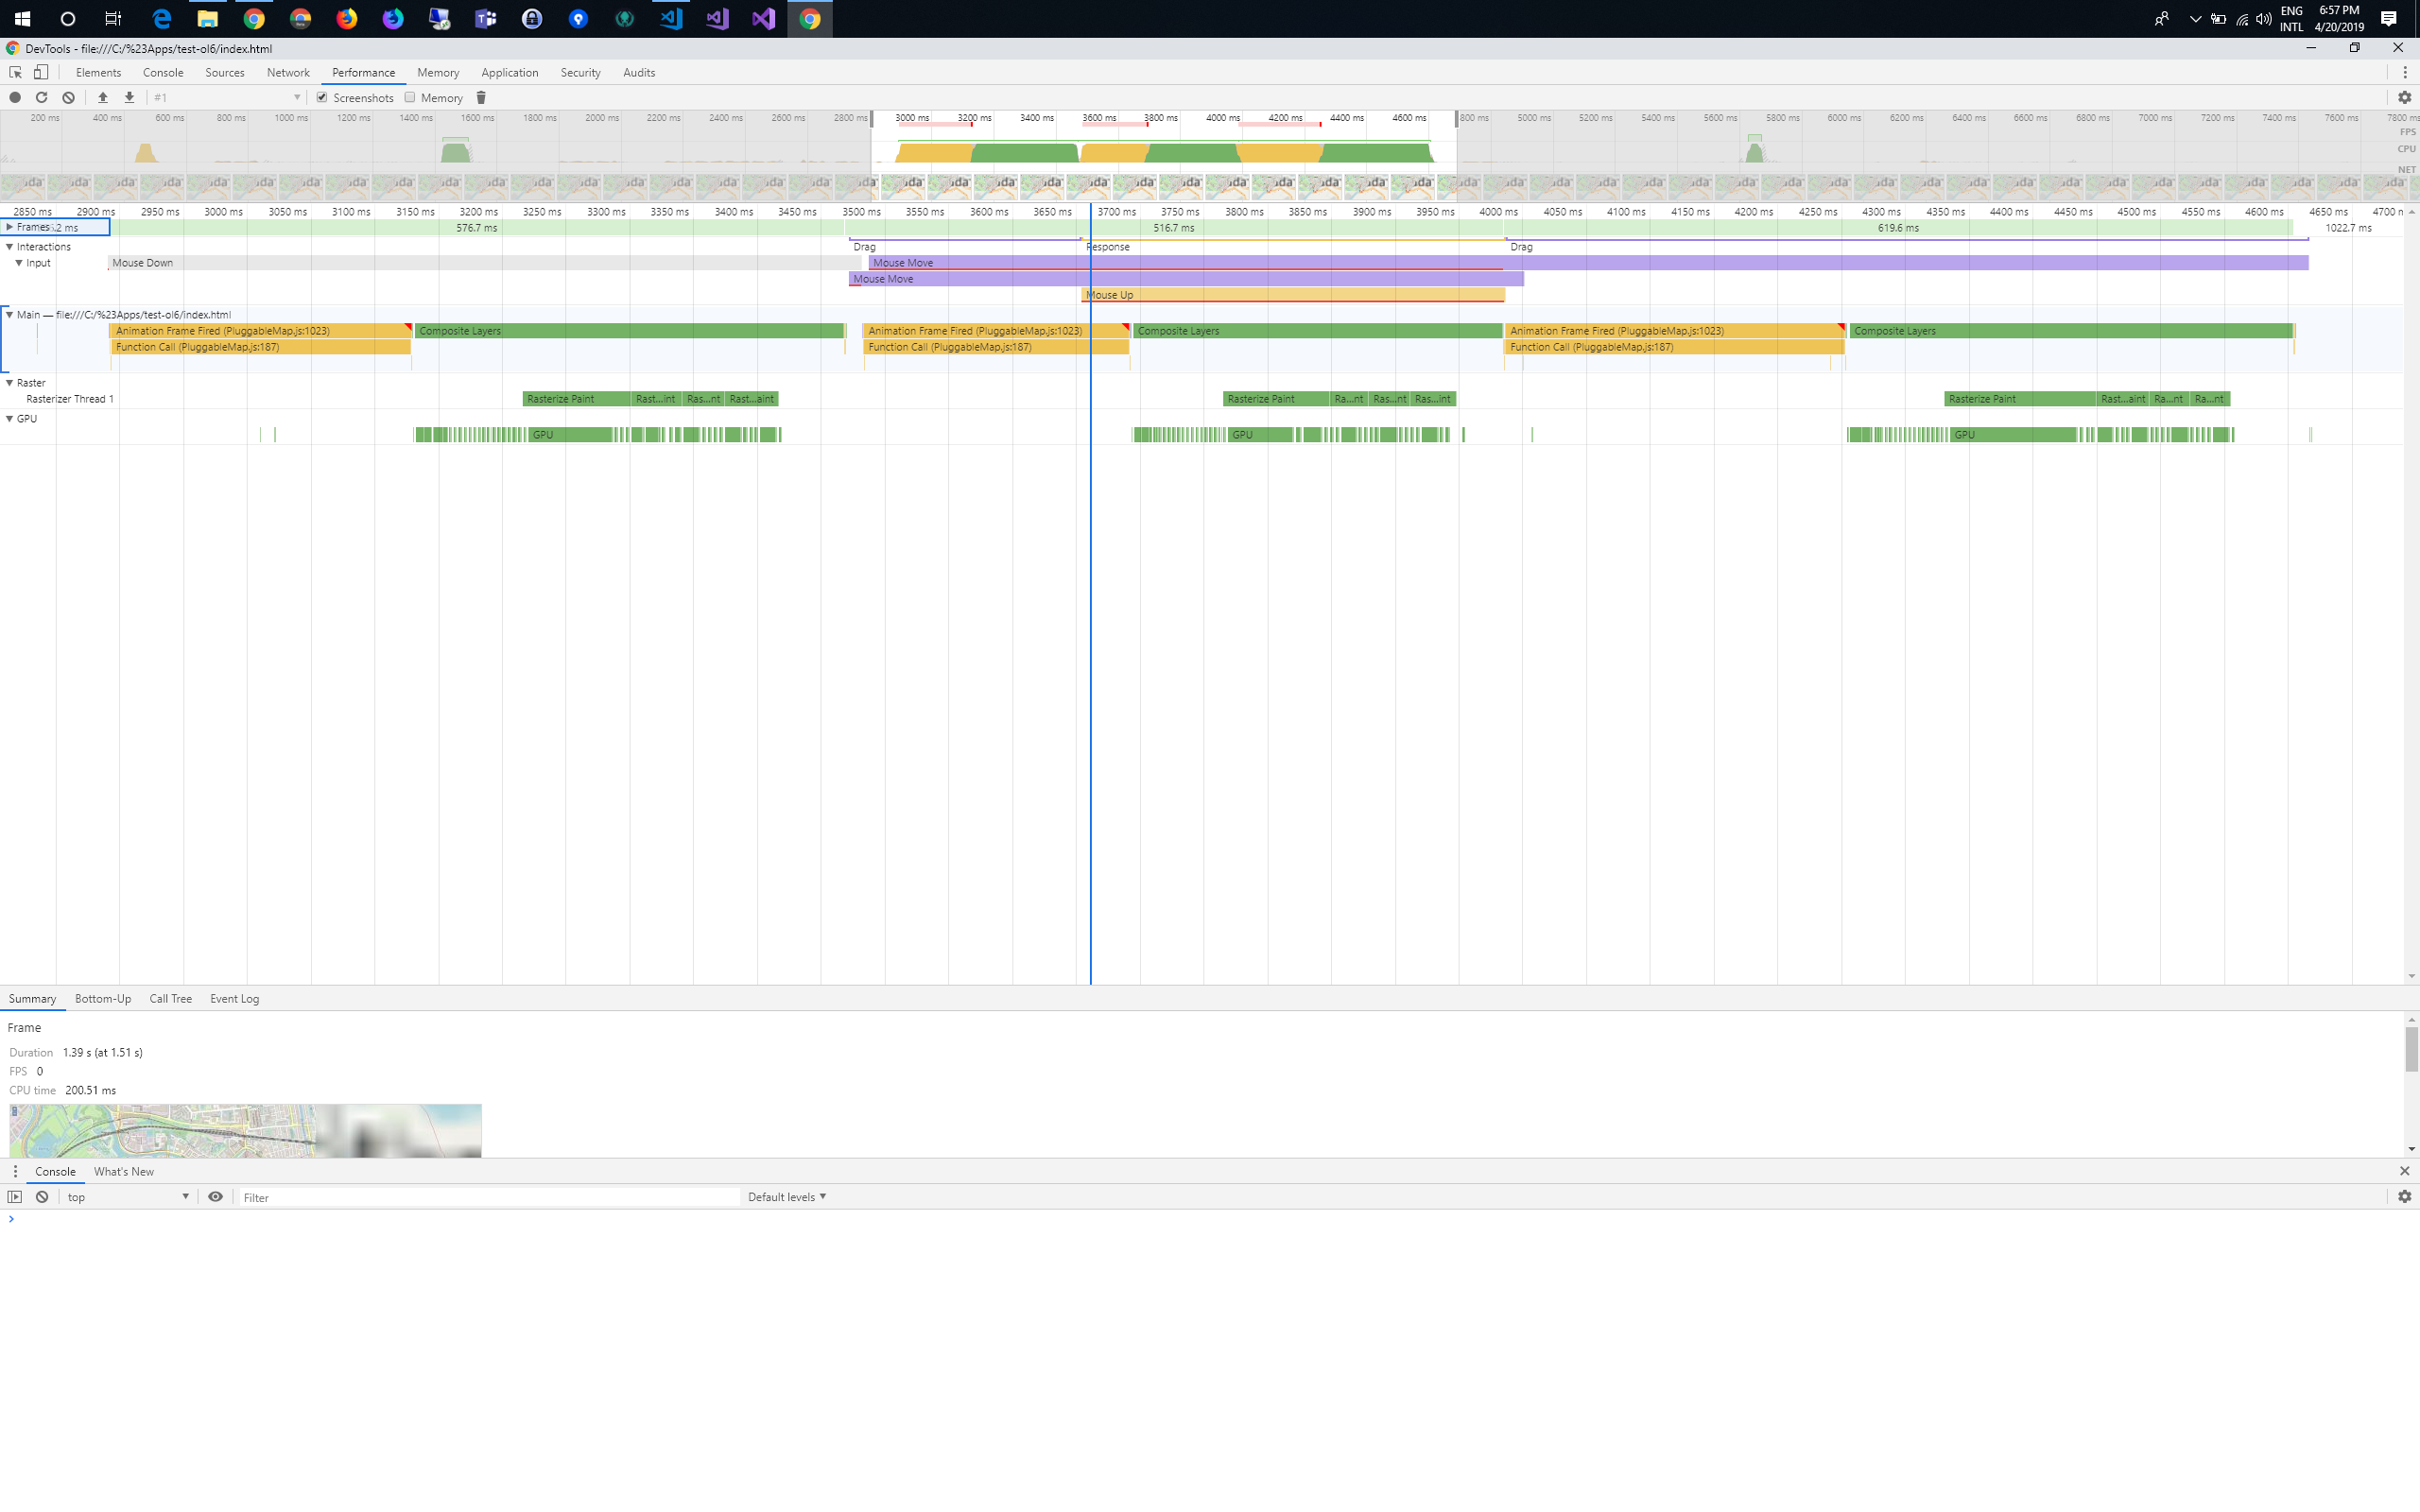Screen dimensions: 2420x1512
Task: Start a new performance recording
Action: pyautogui.click(x=14, y=97)
